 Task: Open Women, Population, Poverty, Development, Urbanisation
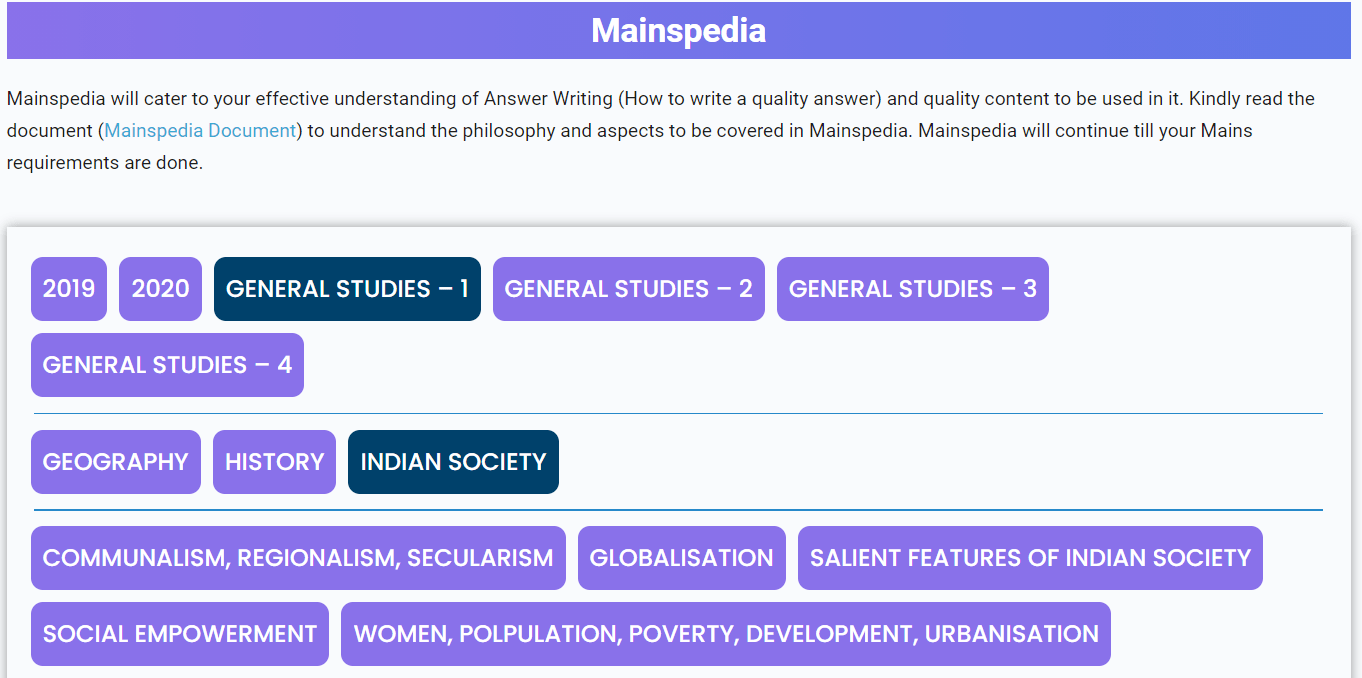[726, 634]
